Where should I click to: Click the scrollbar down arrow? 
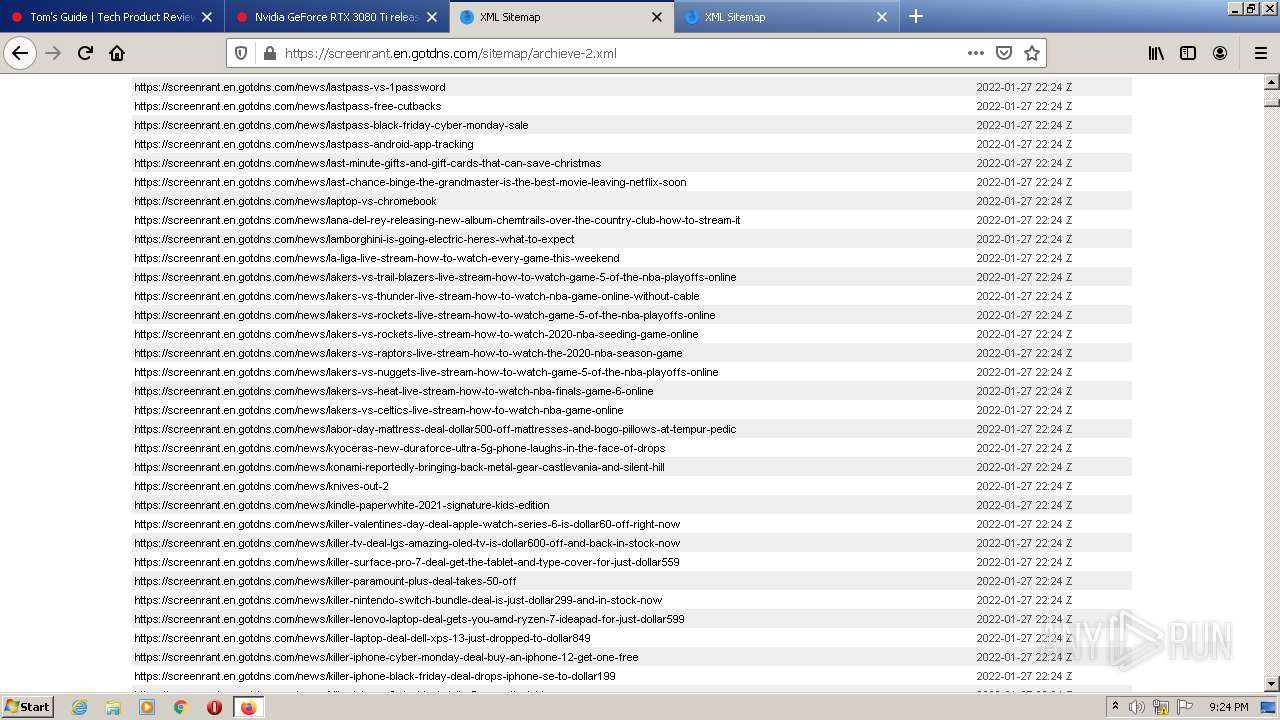click(1272, 684)
